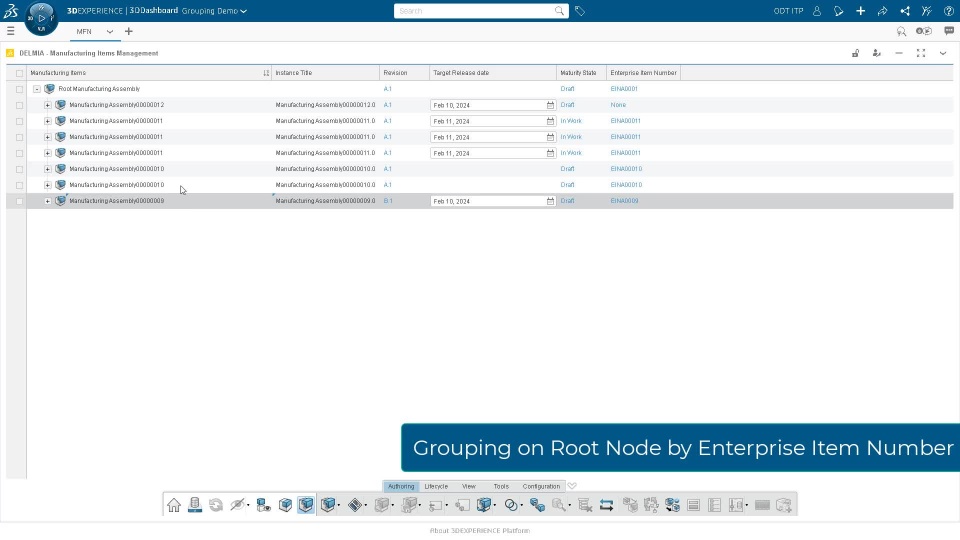Click the highlighted manufacturing assembly cube icon

[306, 504]
